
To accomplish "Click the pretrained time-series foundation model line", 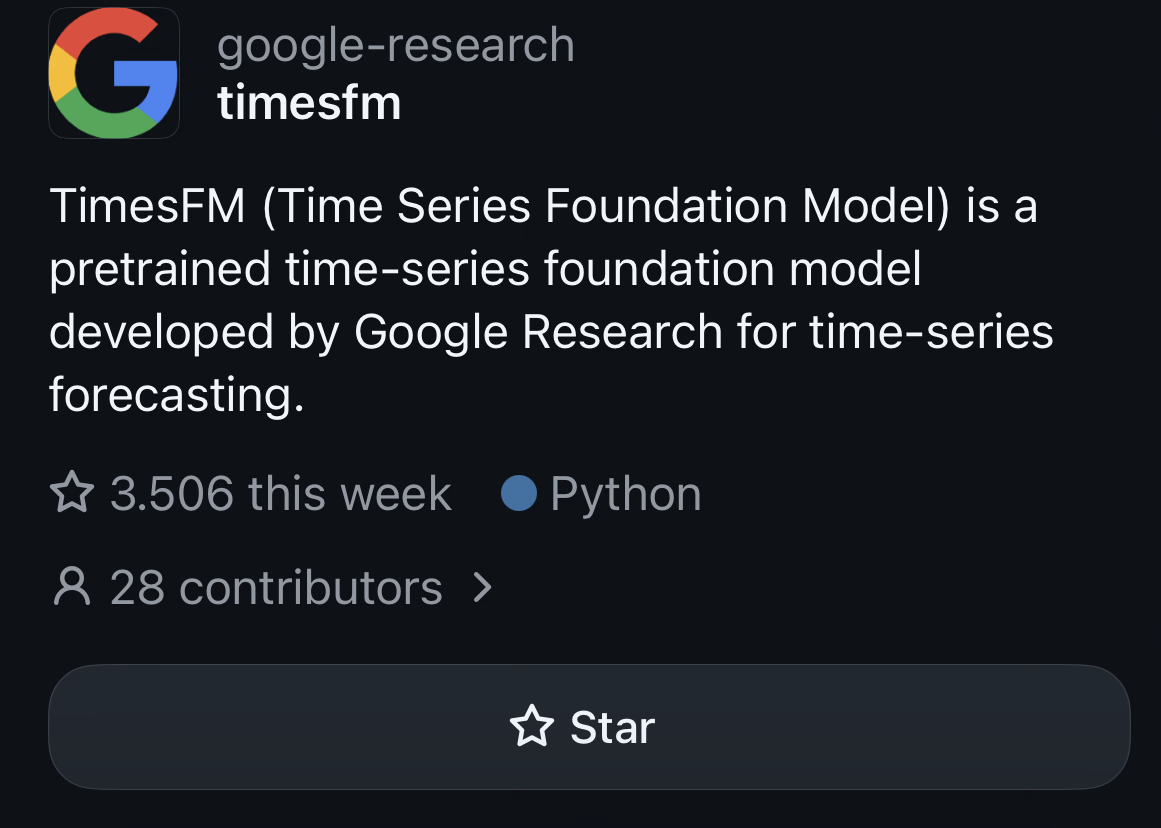I will pyautogui.click(x=485, y=268).
